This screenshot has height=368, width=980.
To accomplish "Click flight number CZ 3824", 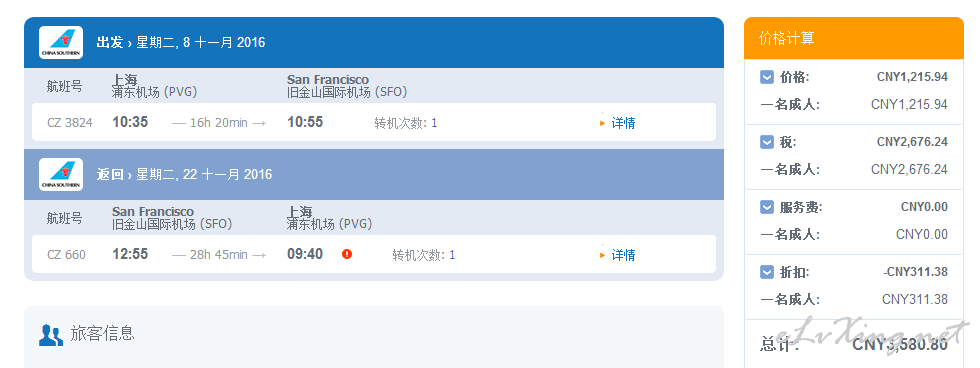I will (x=69, y=123).
